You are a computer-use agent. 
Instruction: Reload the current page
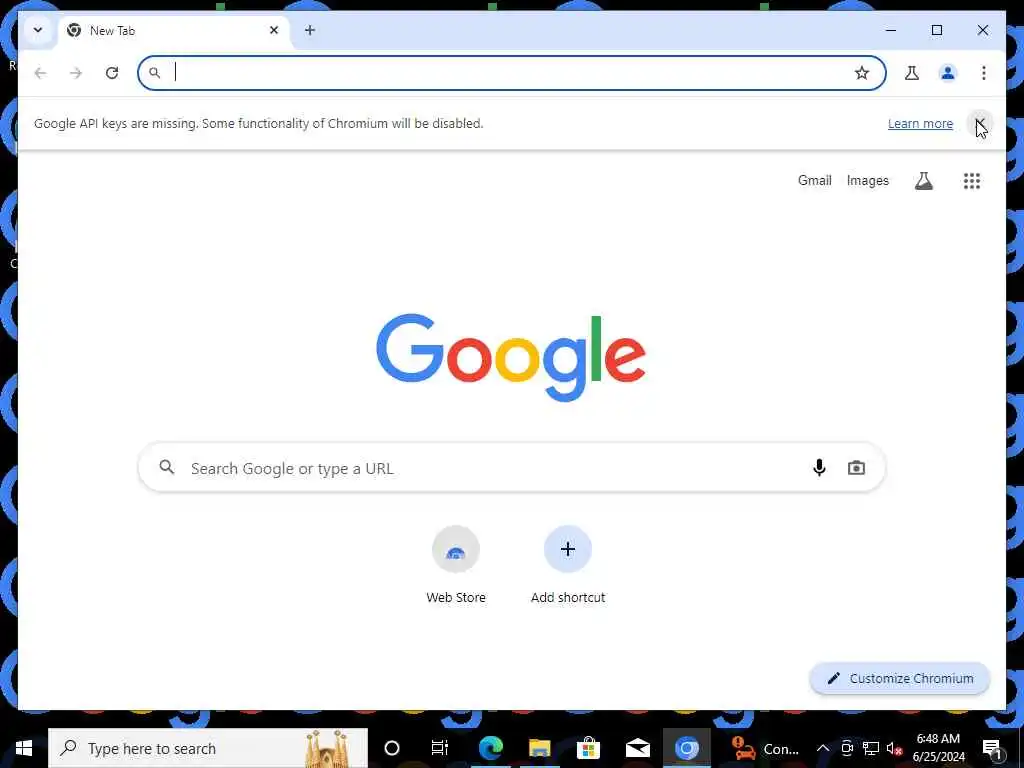tap(112, 72)
